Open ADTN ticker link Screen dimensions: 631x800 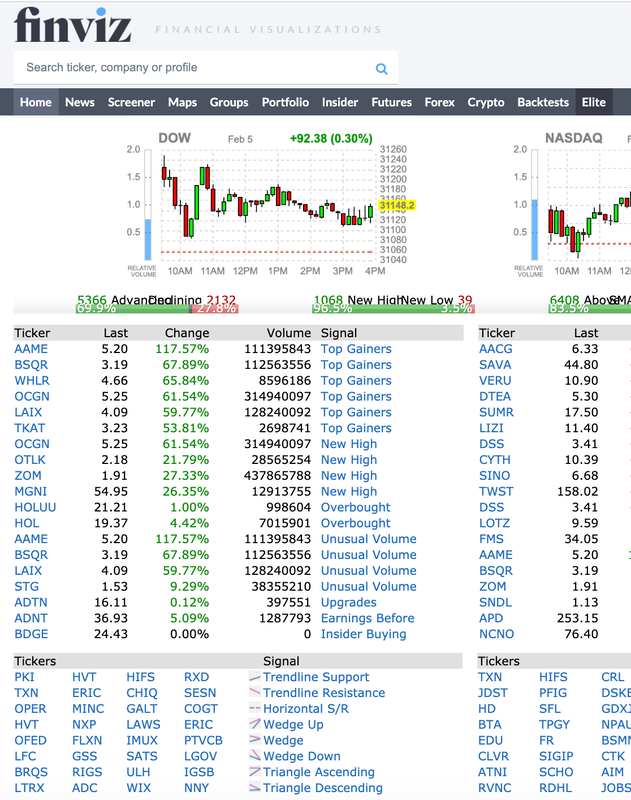pos(31,602)
